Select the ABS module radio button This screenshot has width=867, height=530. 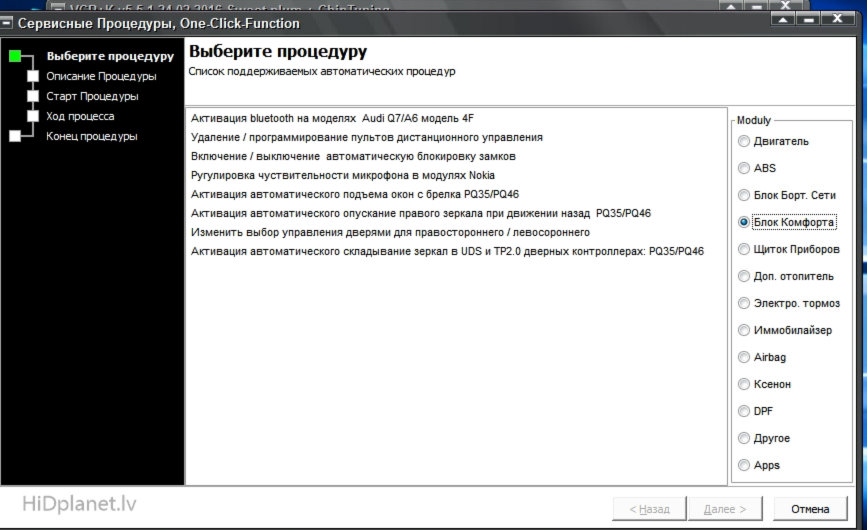click(744, 168)
